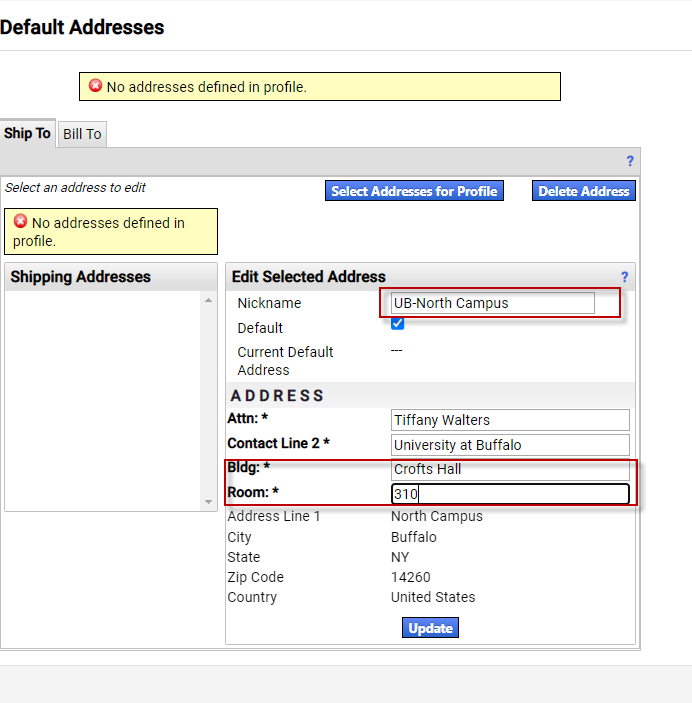This screenshot has width=692, height=703.
Task: Open help for Edit Selected Address
Action: [x=624, y=277]
